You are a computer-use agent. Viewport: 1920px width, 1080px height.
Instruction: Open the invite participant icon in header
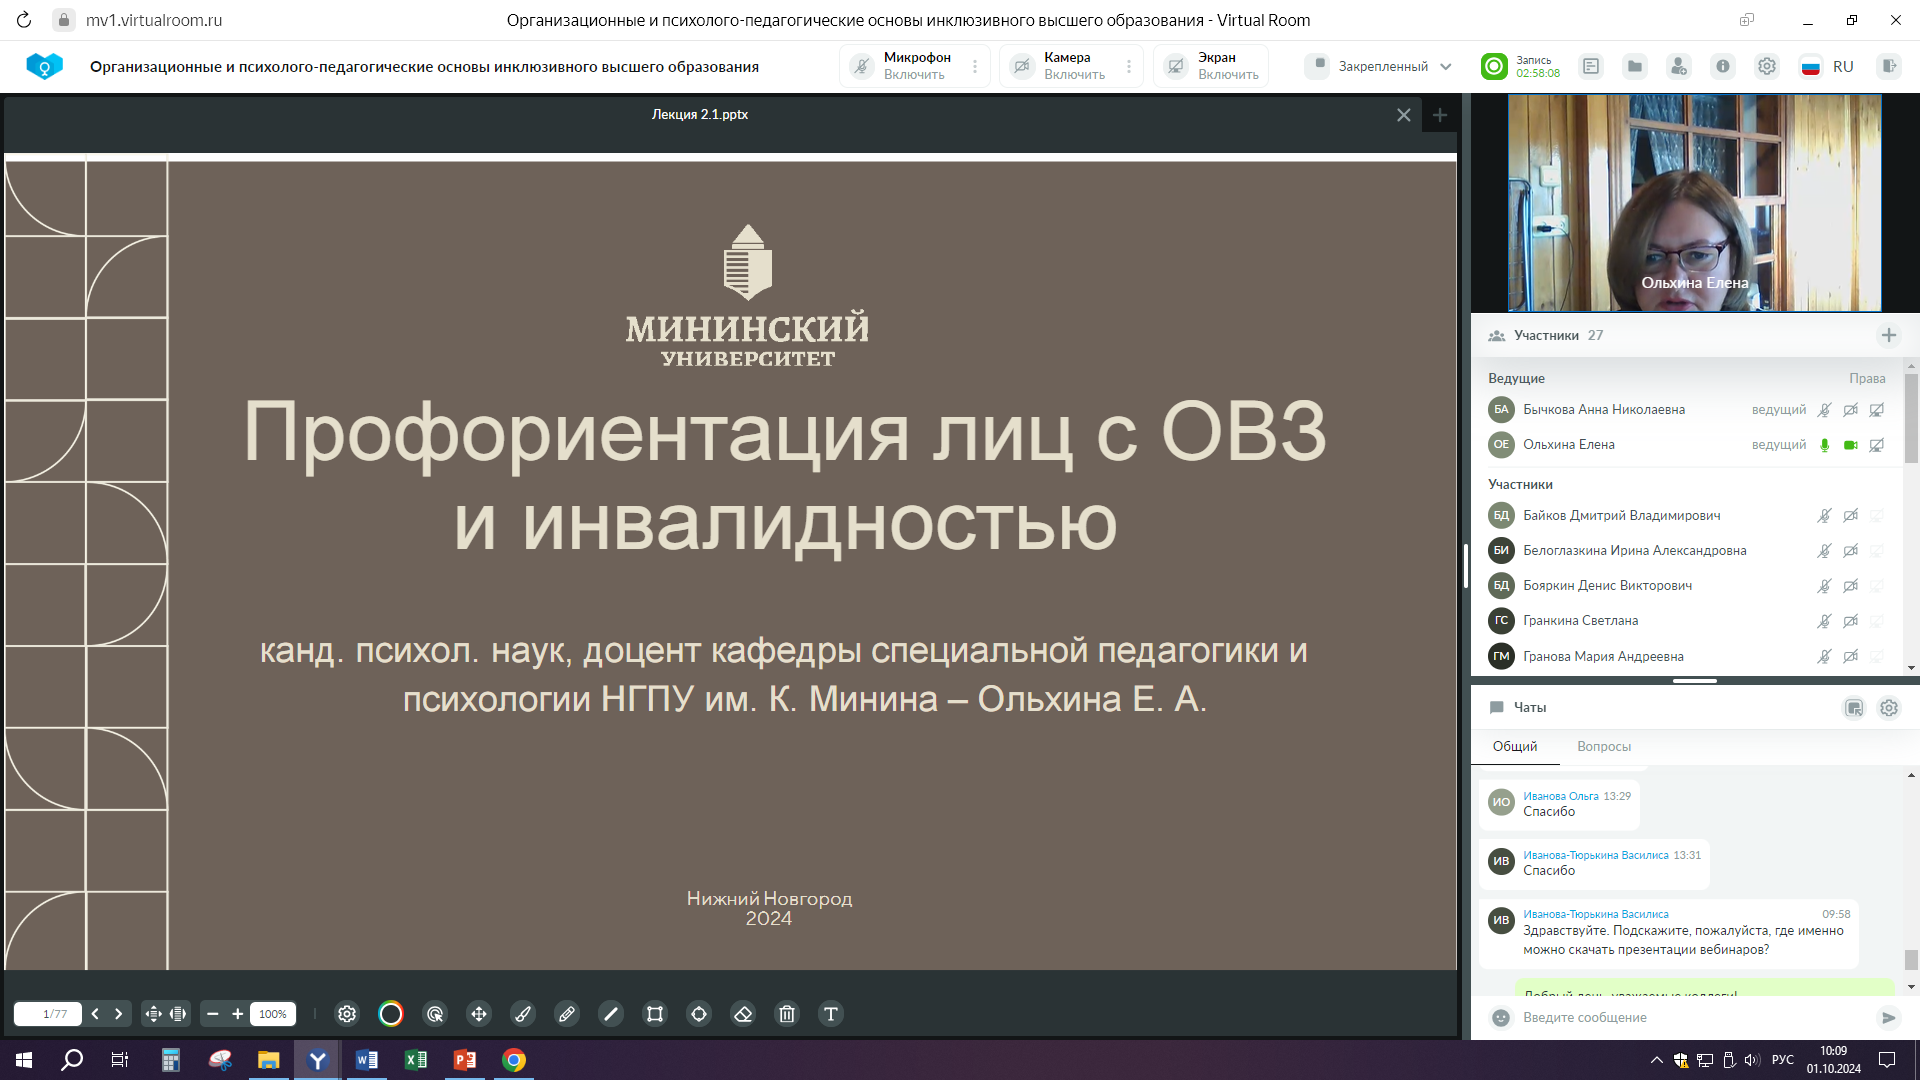tap(1678, 66)
